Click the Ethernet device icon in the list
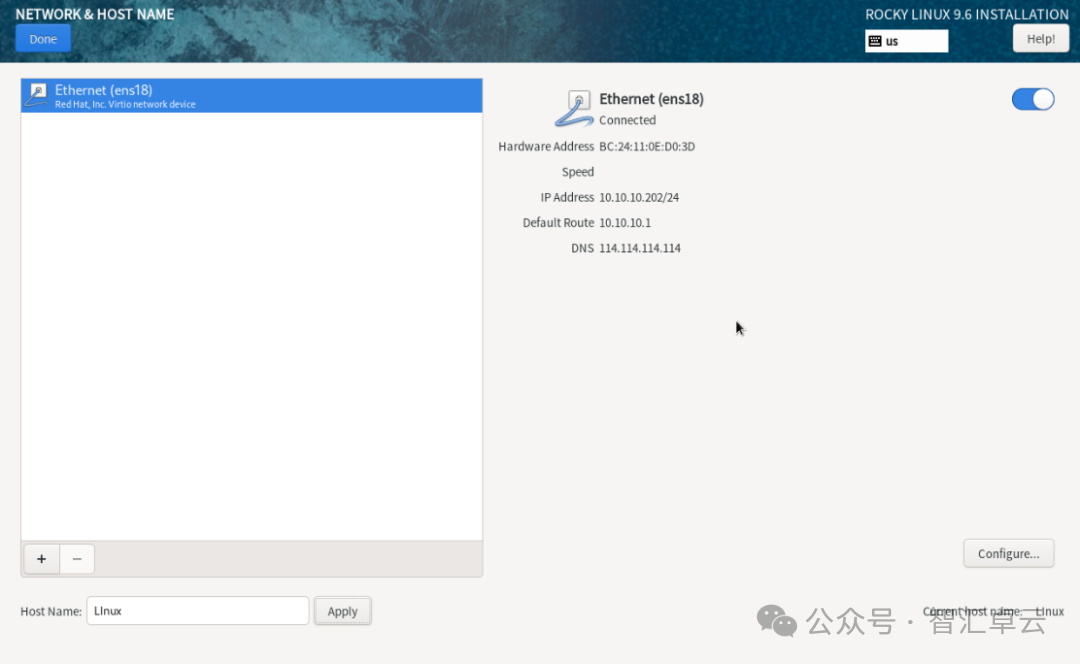The image size is (1080, 664). [x=36, y=96]
